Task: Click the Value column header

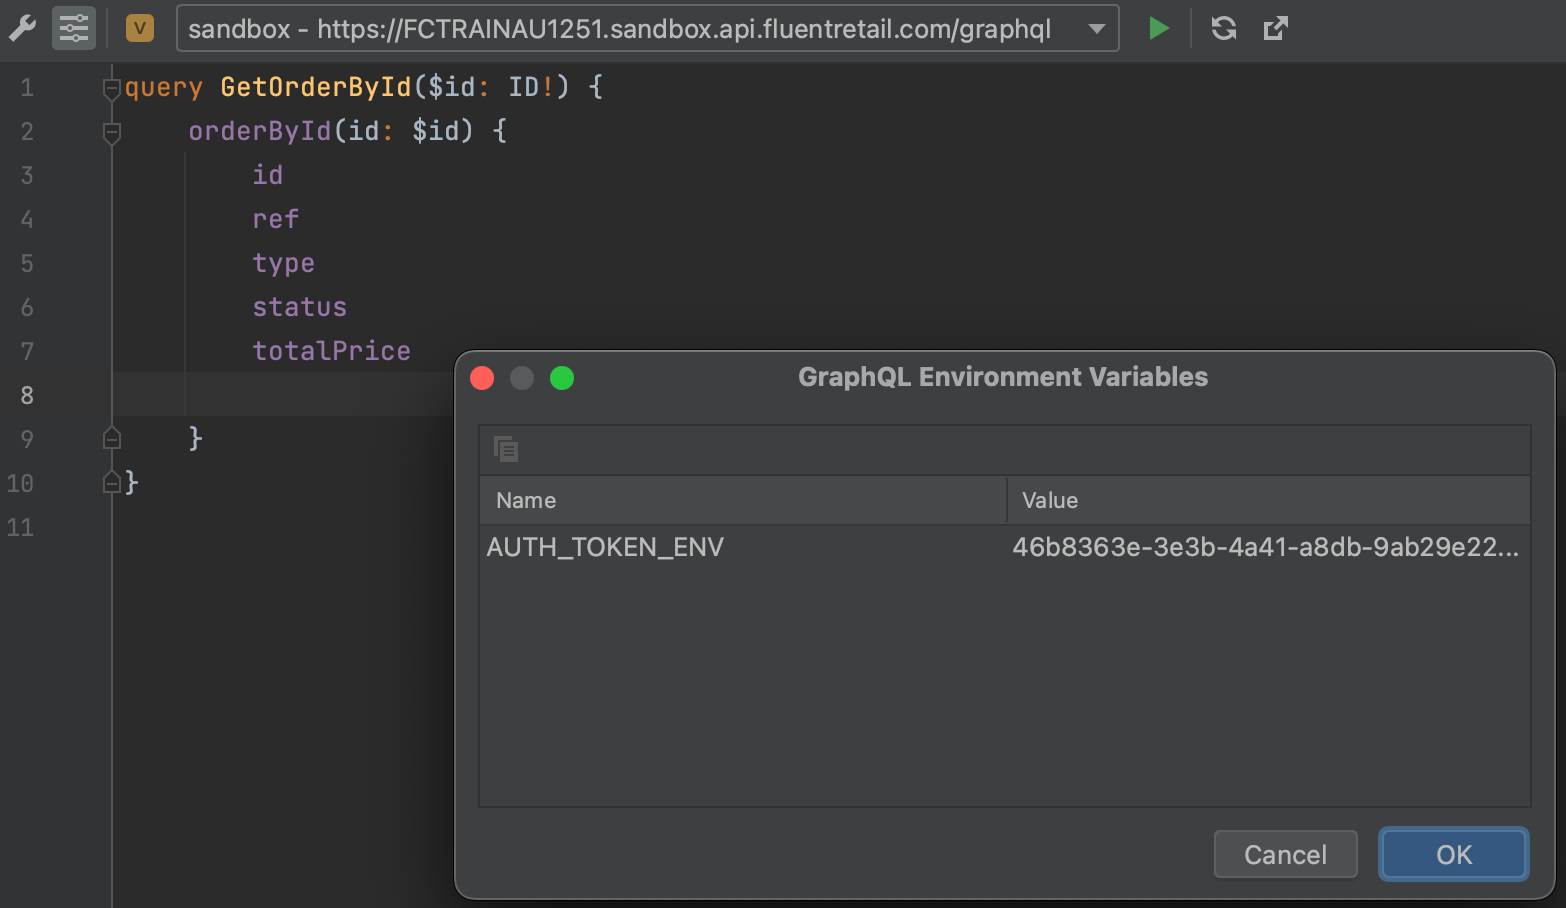Action: coord(1268,500)
